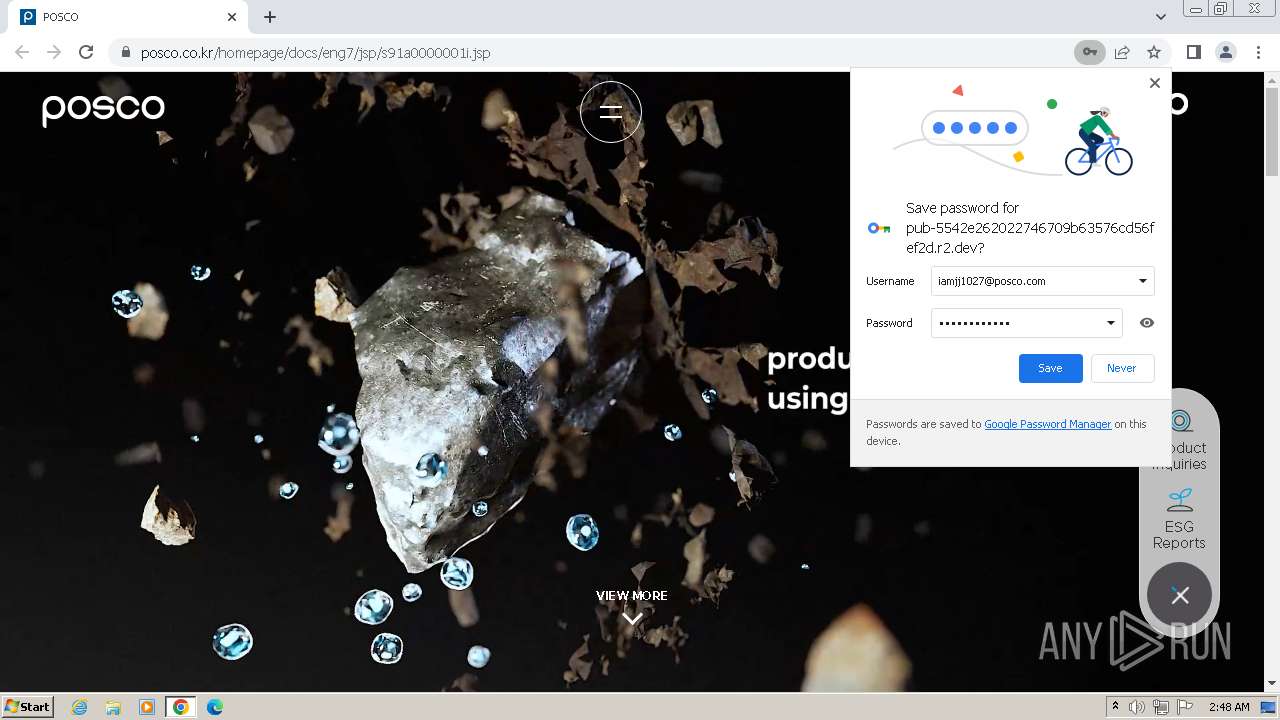
Task: Close the POSCO browser tab
Action: point(232,17)
